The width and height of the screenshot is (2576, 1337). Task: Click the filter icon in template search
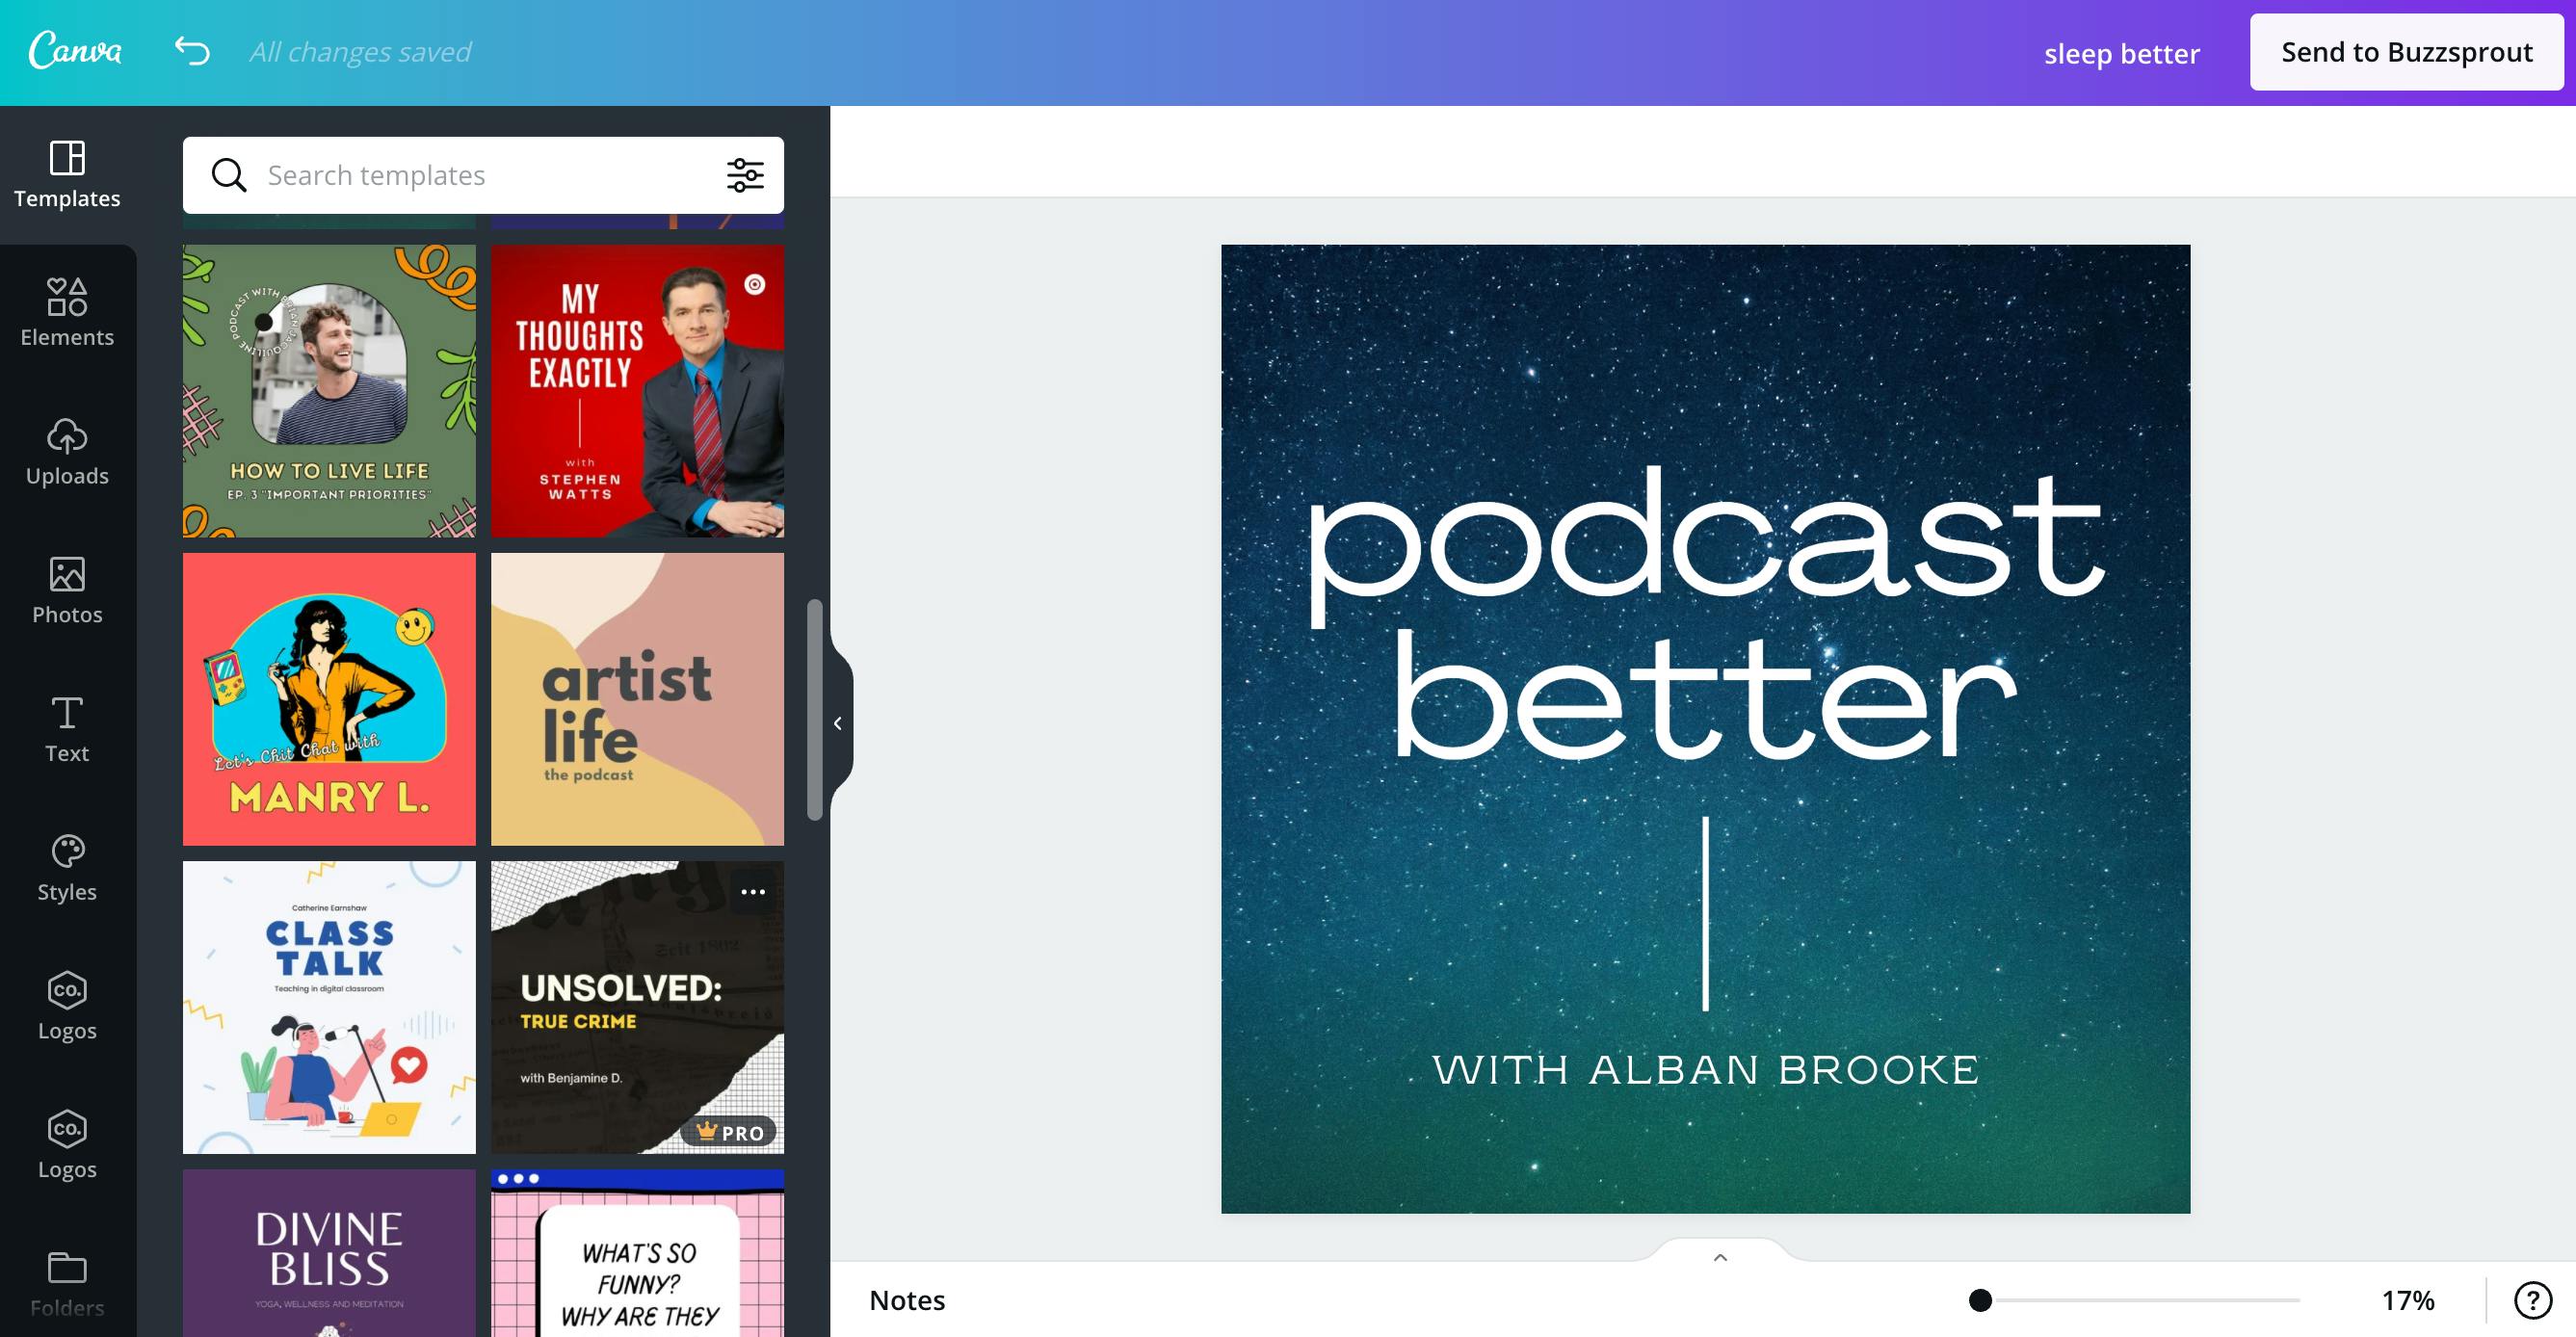tap(745, 173)
